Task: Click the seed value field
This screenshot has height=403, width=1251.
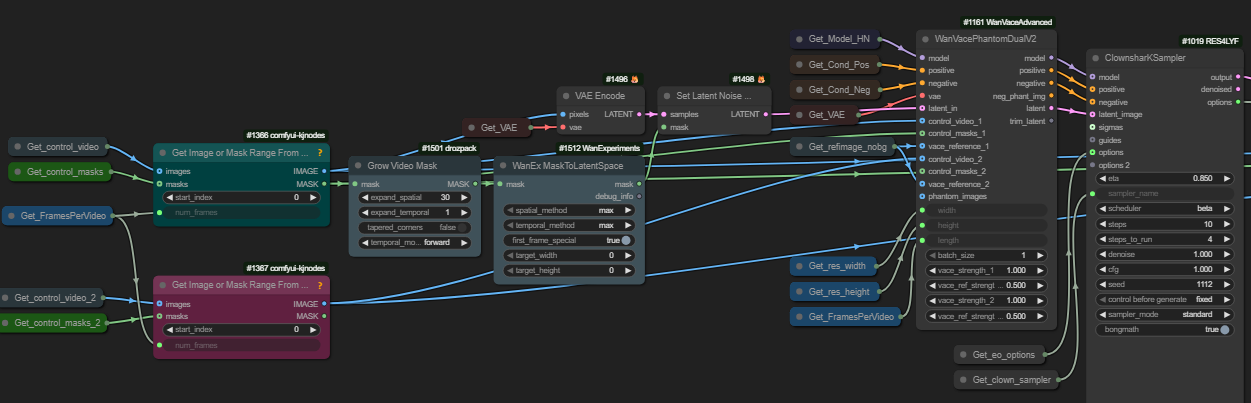Action: [x=1164, y=284]
